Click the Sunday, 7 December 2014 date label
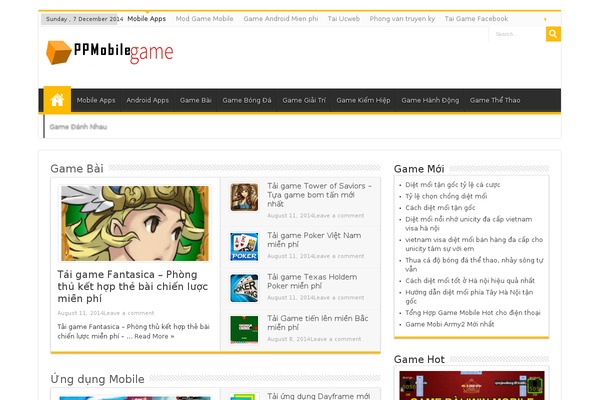 click(x=84, y=19)
